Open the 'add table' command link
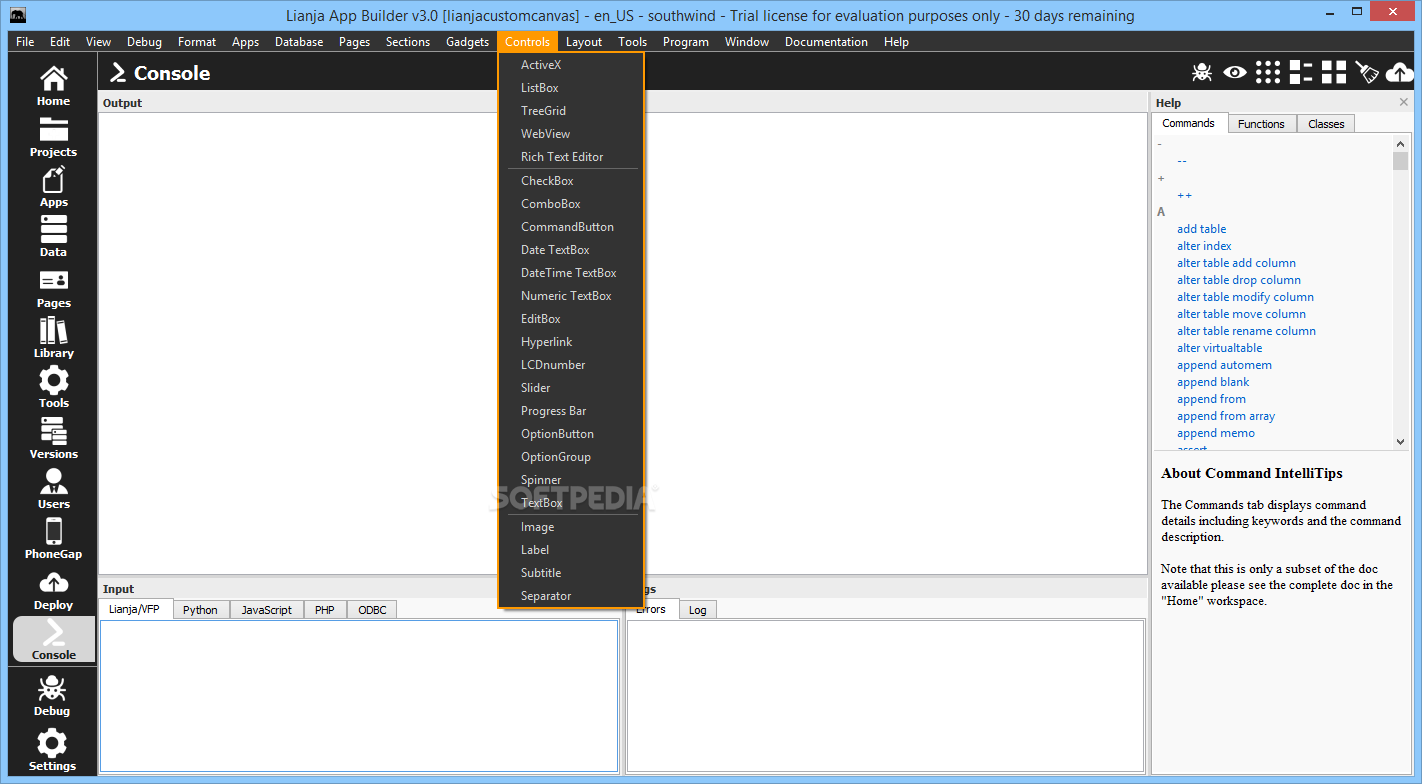This screenshot has width=1422, height=784. pos(1201,229)
